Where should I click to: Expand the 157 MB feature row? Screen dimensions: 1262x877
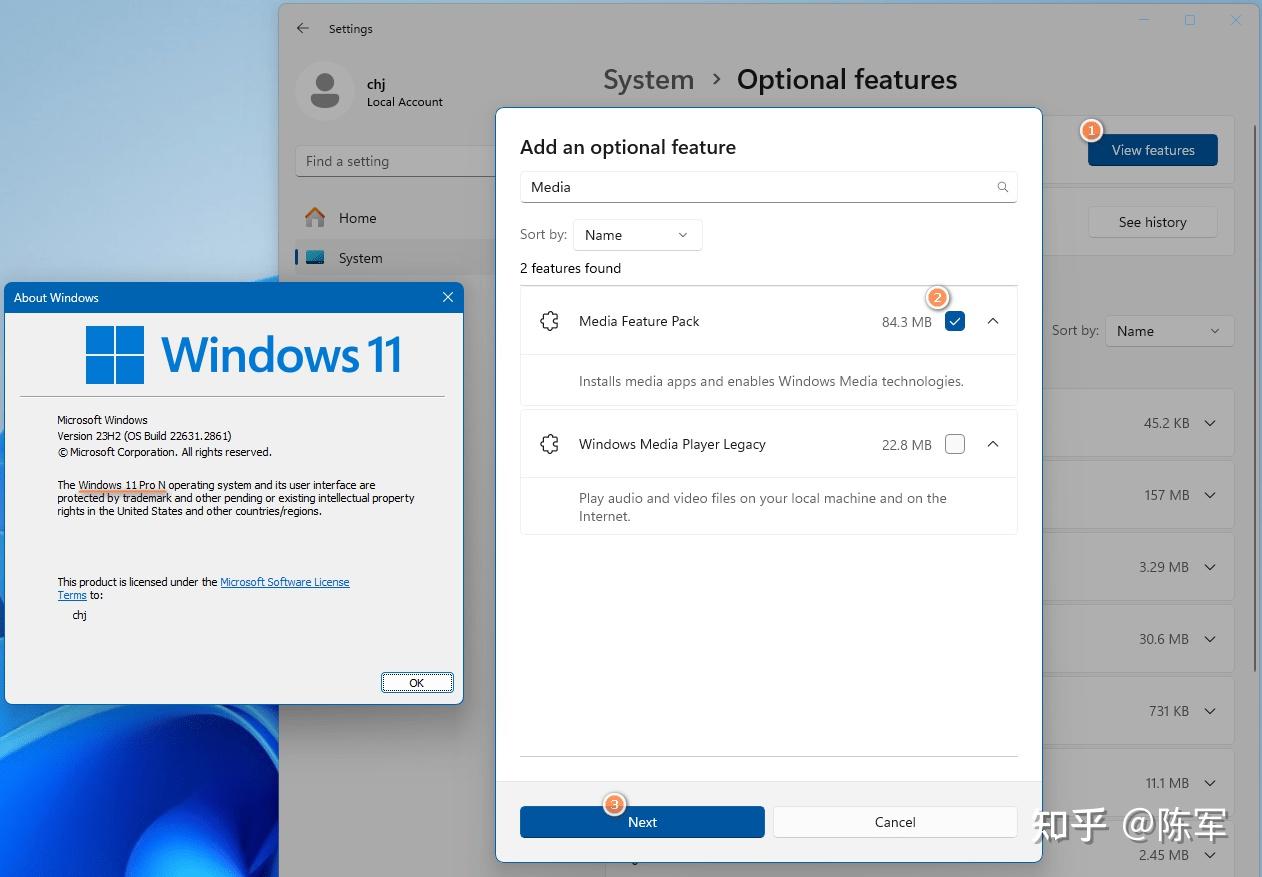point(1210,495)
